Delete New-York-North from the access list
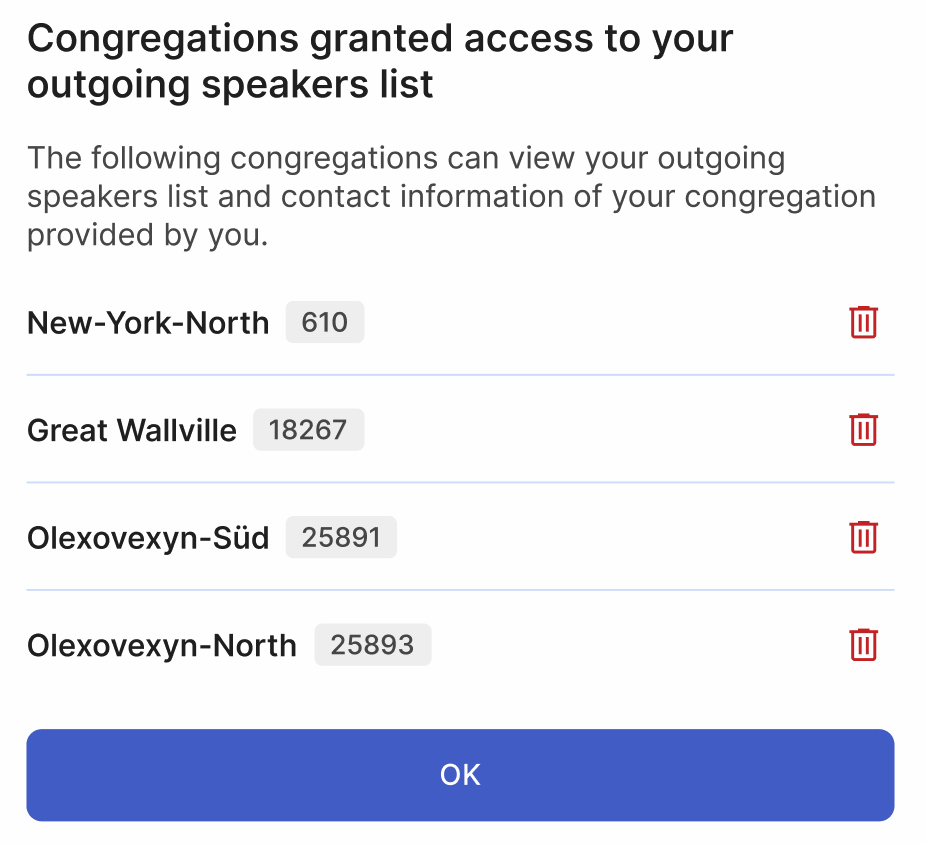The width and height of the screenshot is (926, 844). click(x=864, y=322)
